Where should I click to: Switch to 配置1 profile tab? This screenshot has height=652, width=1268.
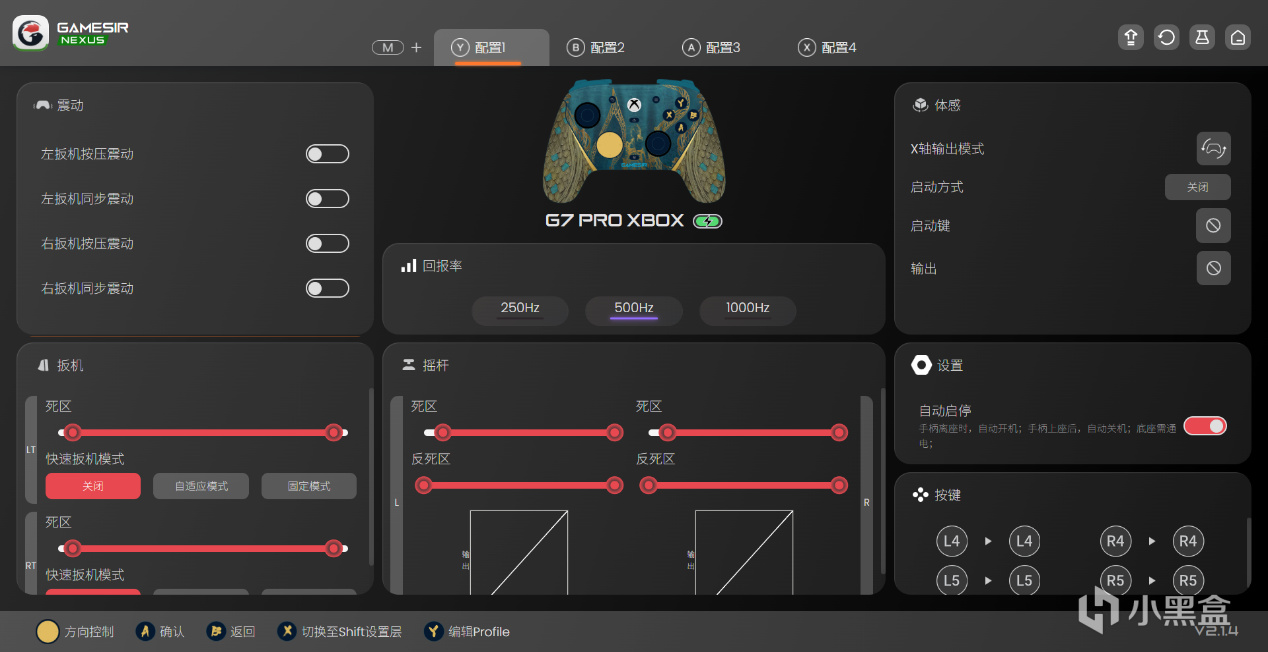pos(491,47)
